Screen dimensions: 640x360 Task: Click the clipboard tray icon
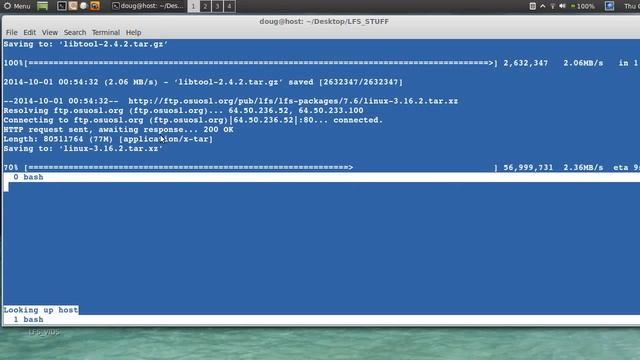(533, 6)
